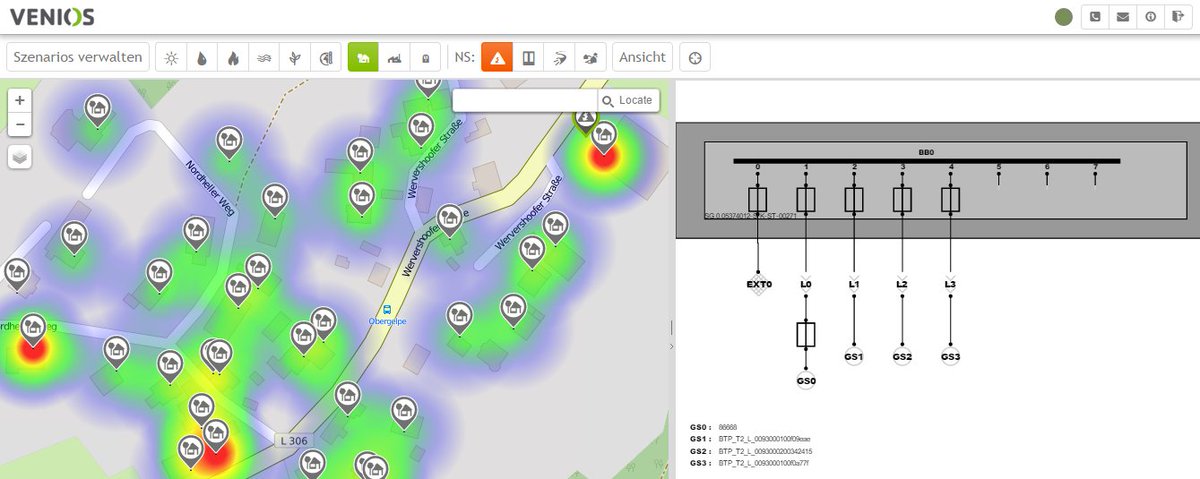Click the map location search field
This screenshot has width=1200, height=479.
525,100
